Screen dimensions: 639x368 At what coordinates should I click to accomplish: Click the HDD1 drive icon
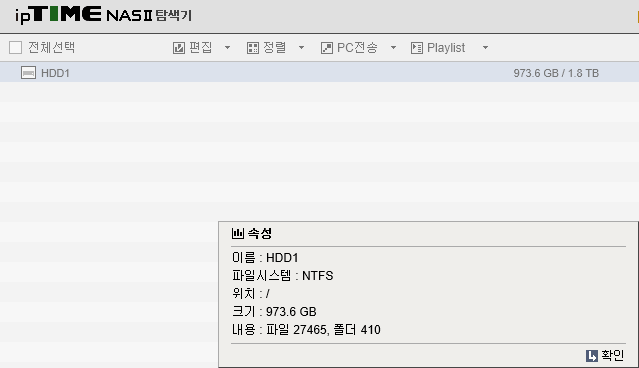point(29,73)
